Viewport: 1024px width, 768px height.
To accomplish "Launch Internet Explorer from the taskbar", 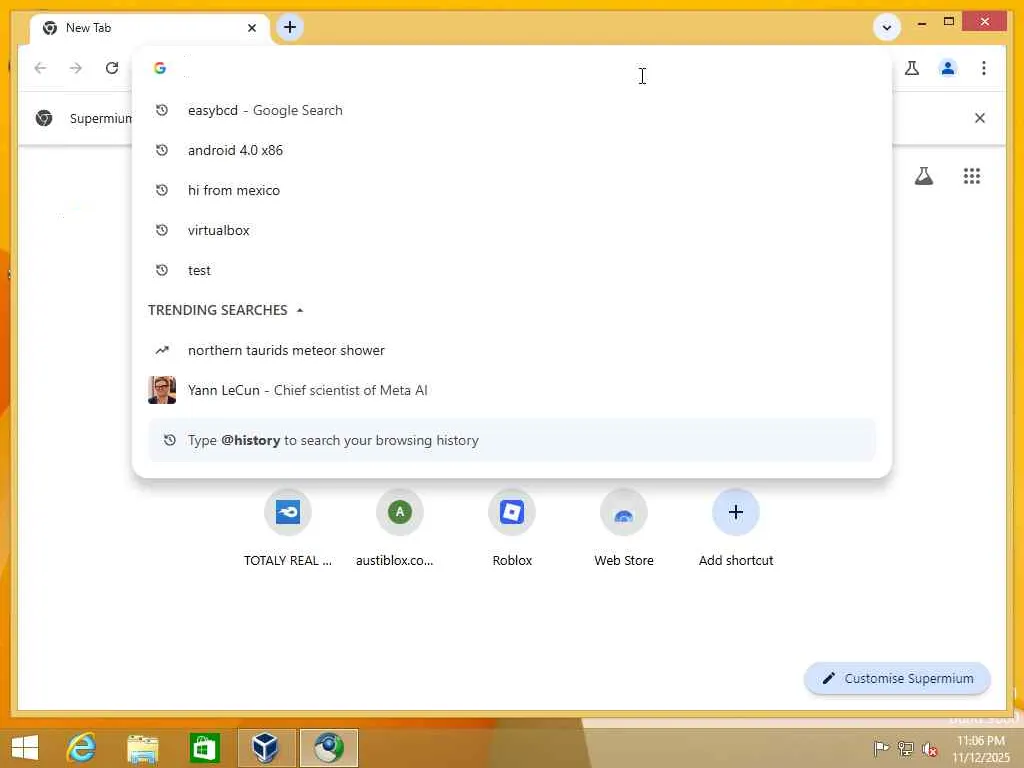I will click(82, 748).
